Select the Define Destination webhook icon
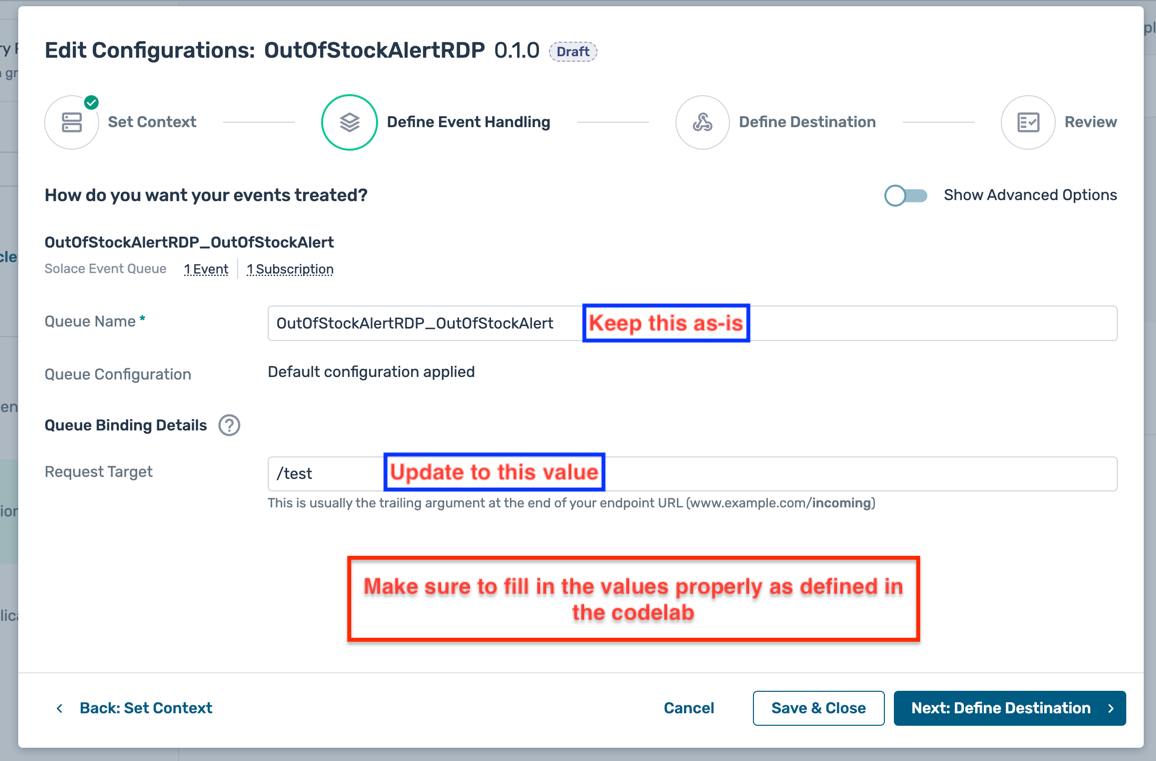The image size is (1156, 761). [702, 122]
